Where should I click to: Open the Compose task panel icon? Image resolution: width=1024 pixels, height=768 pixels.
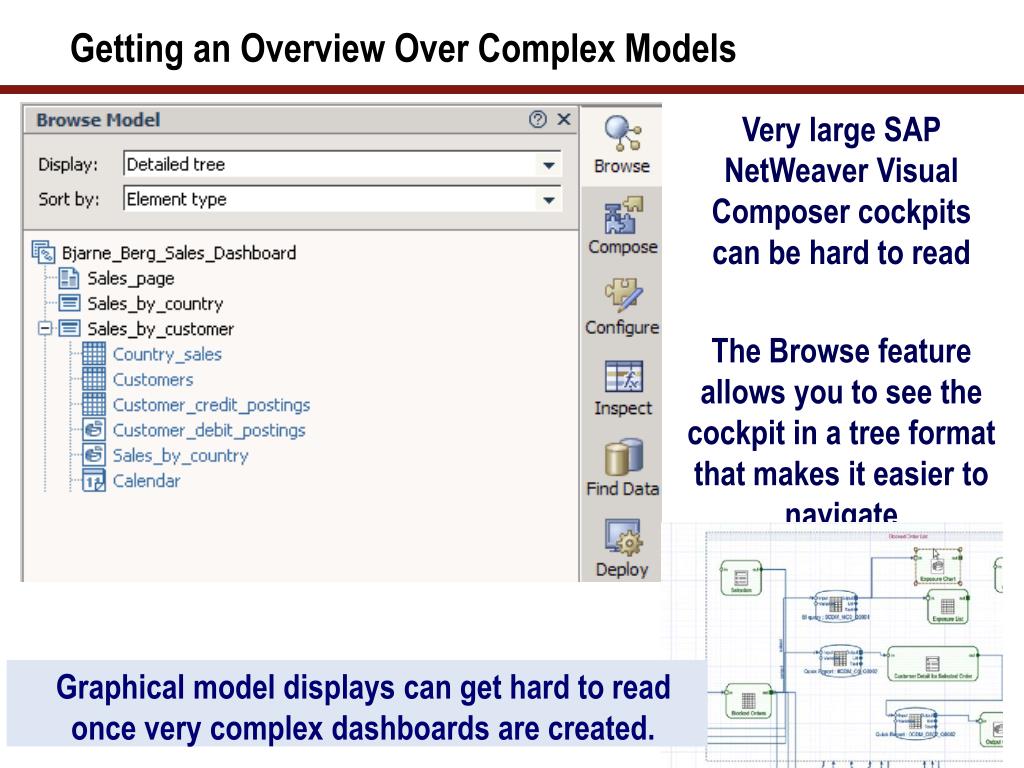pyautogui.click(x=622, y=215)
